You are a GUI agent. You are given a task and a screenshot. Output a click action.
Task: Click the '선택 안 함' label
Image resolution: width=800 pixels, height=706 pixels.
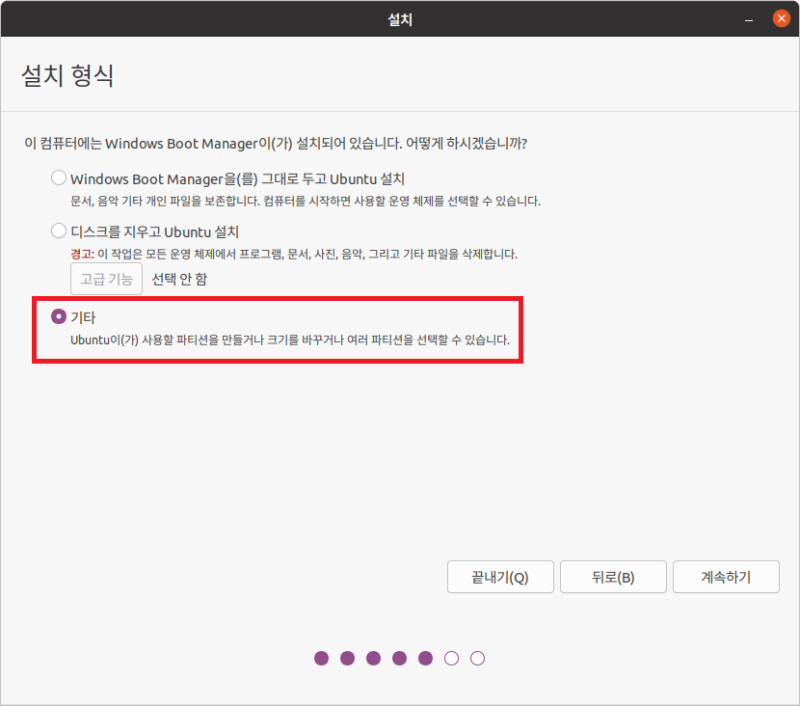pos(180,279)
